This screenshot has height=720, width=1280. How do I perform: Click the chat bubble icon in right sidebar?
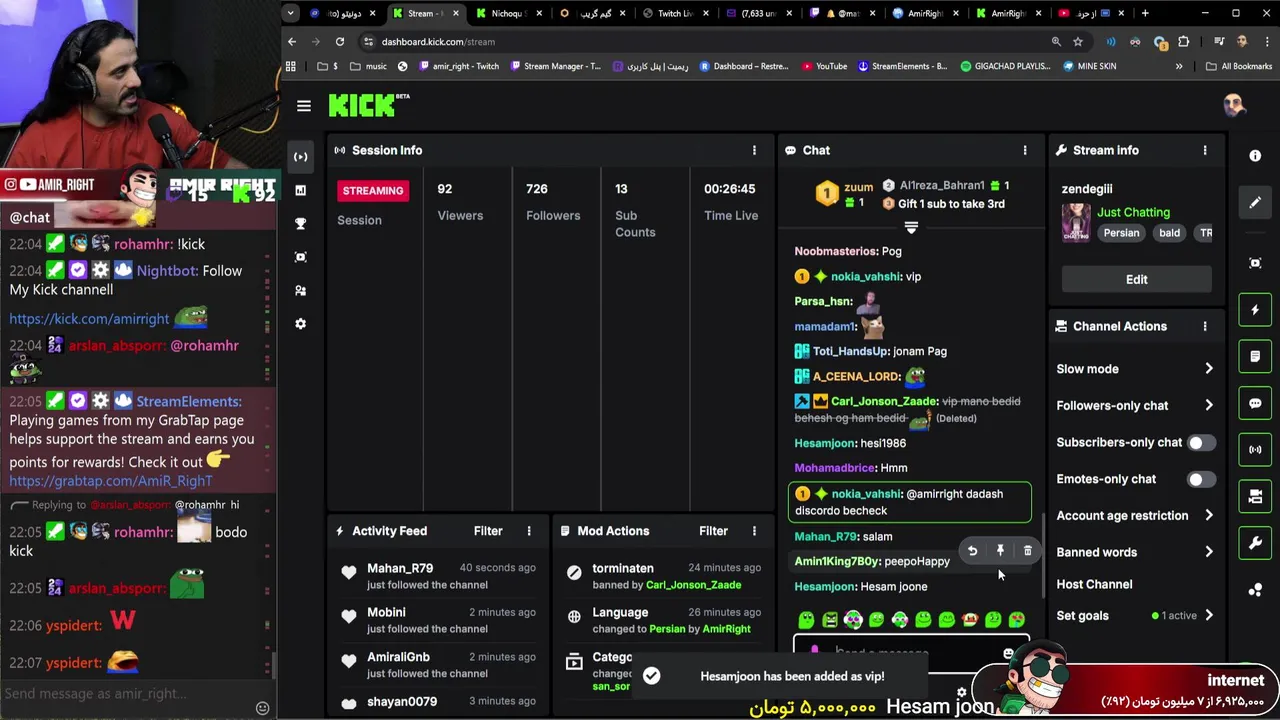click(x=1255, y=403)
